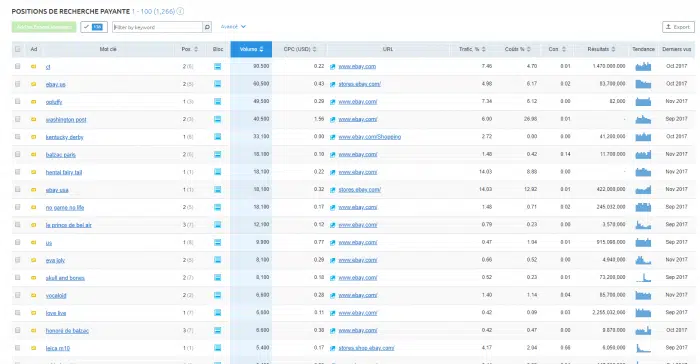Toggle the checkmark selection counter button
Viewport: 700px width, 364px height.
[x=94, y=27]
